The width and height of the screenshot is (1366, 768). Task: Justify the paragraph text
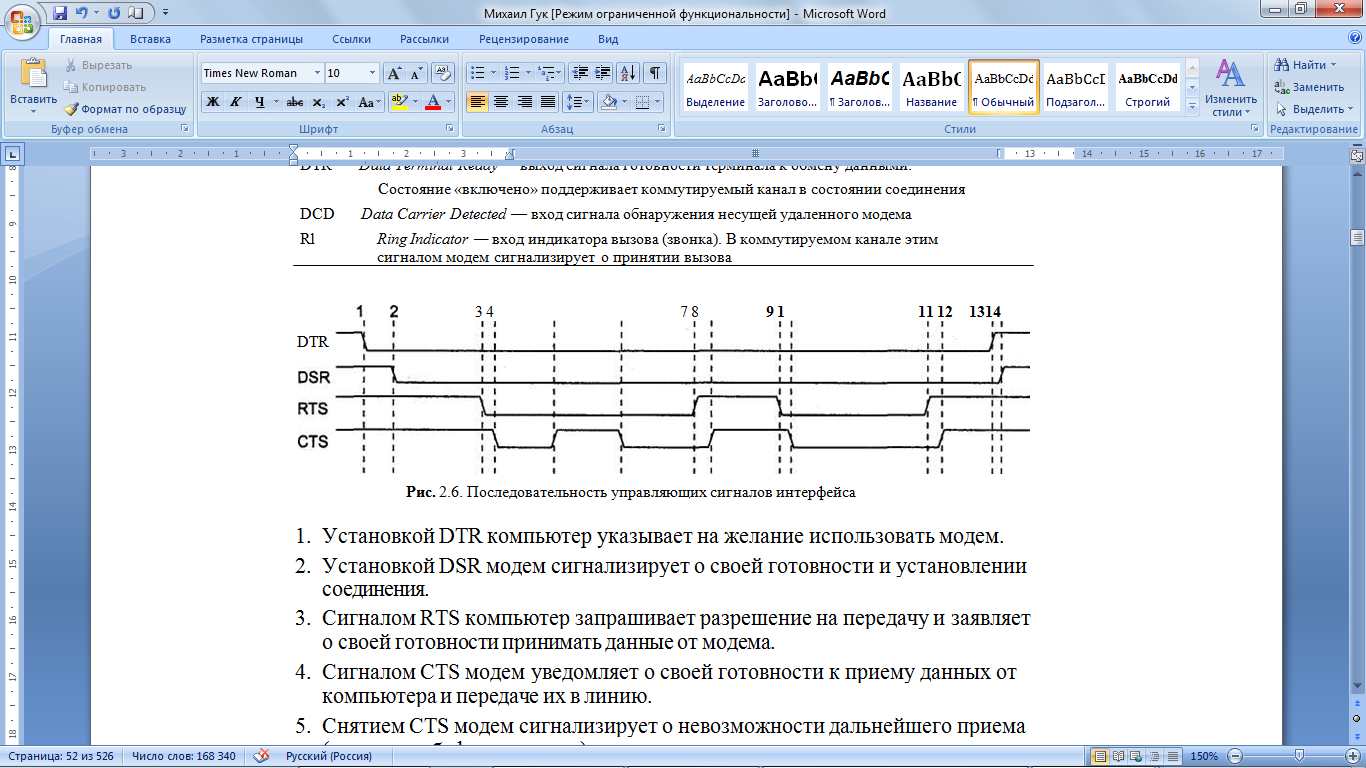547,102
